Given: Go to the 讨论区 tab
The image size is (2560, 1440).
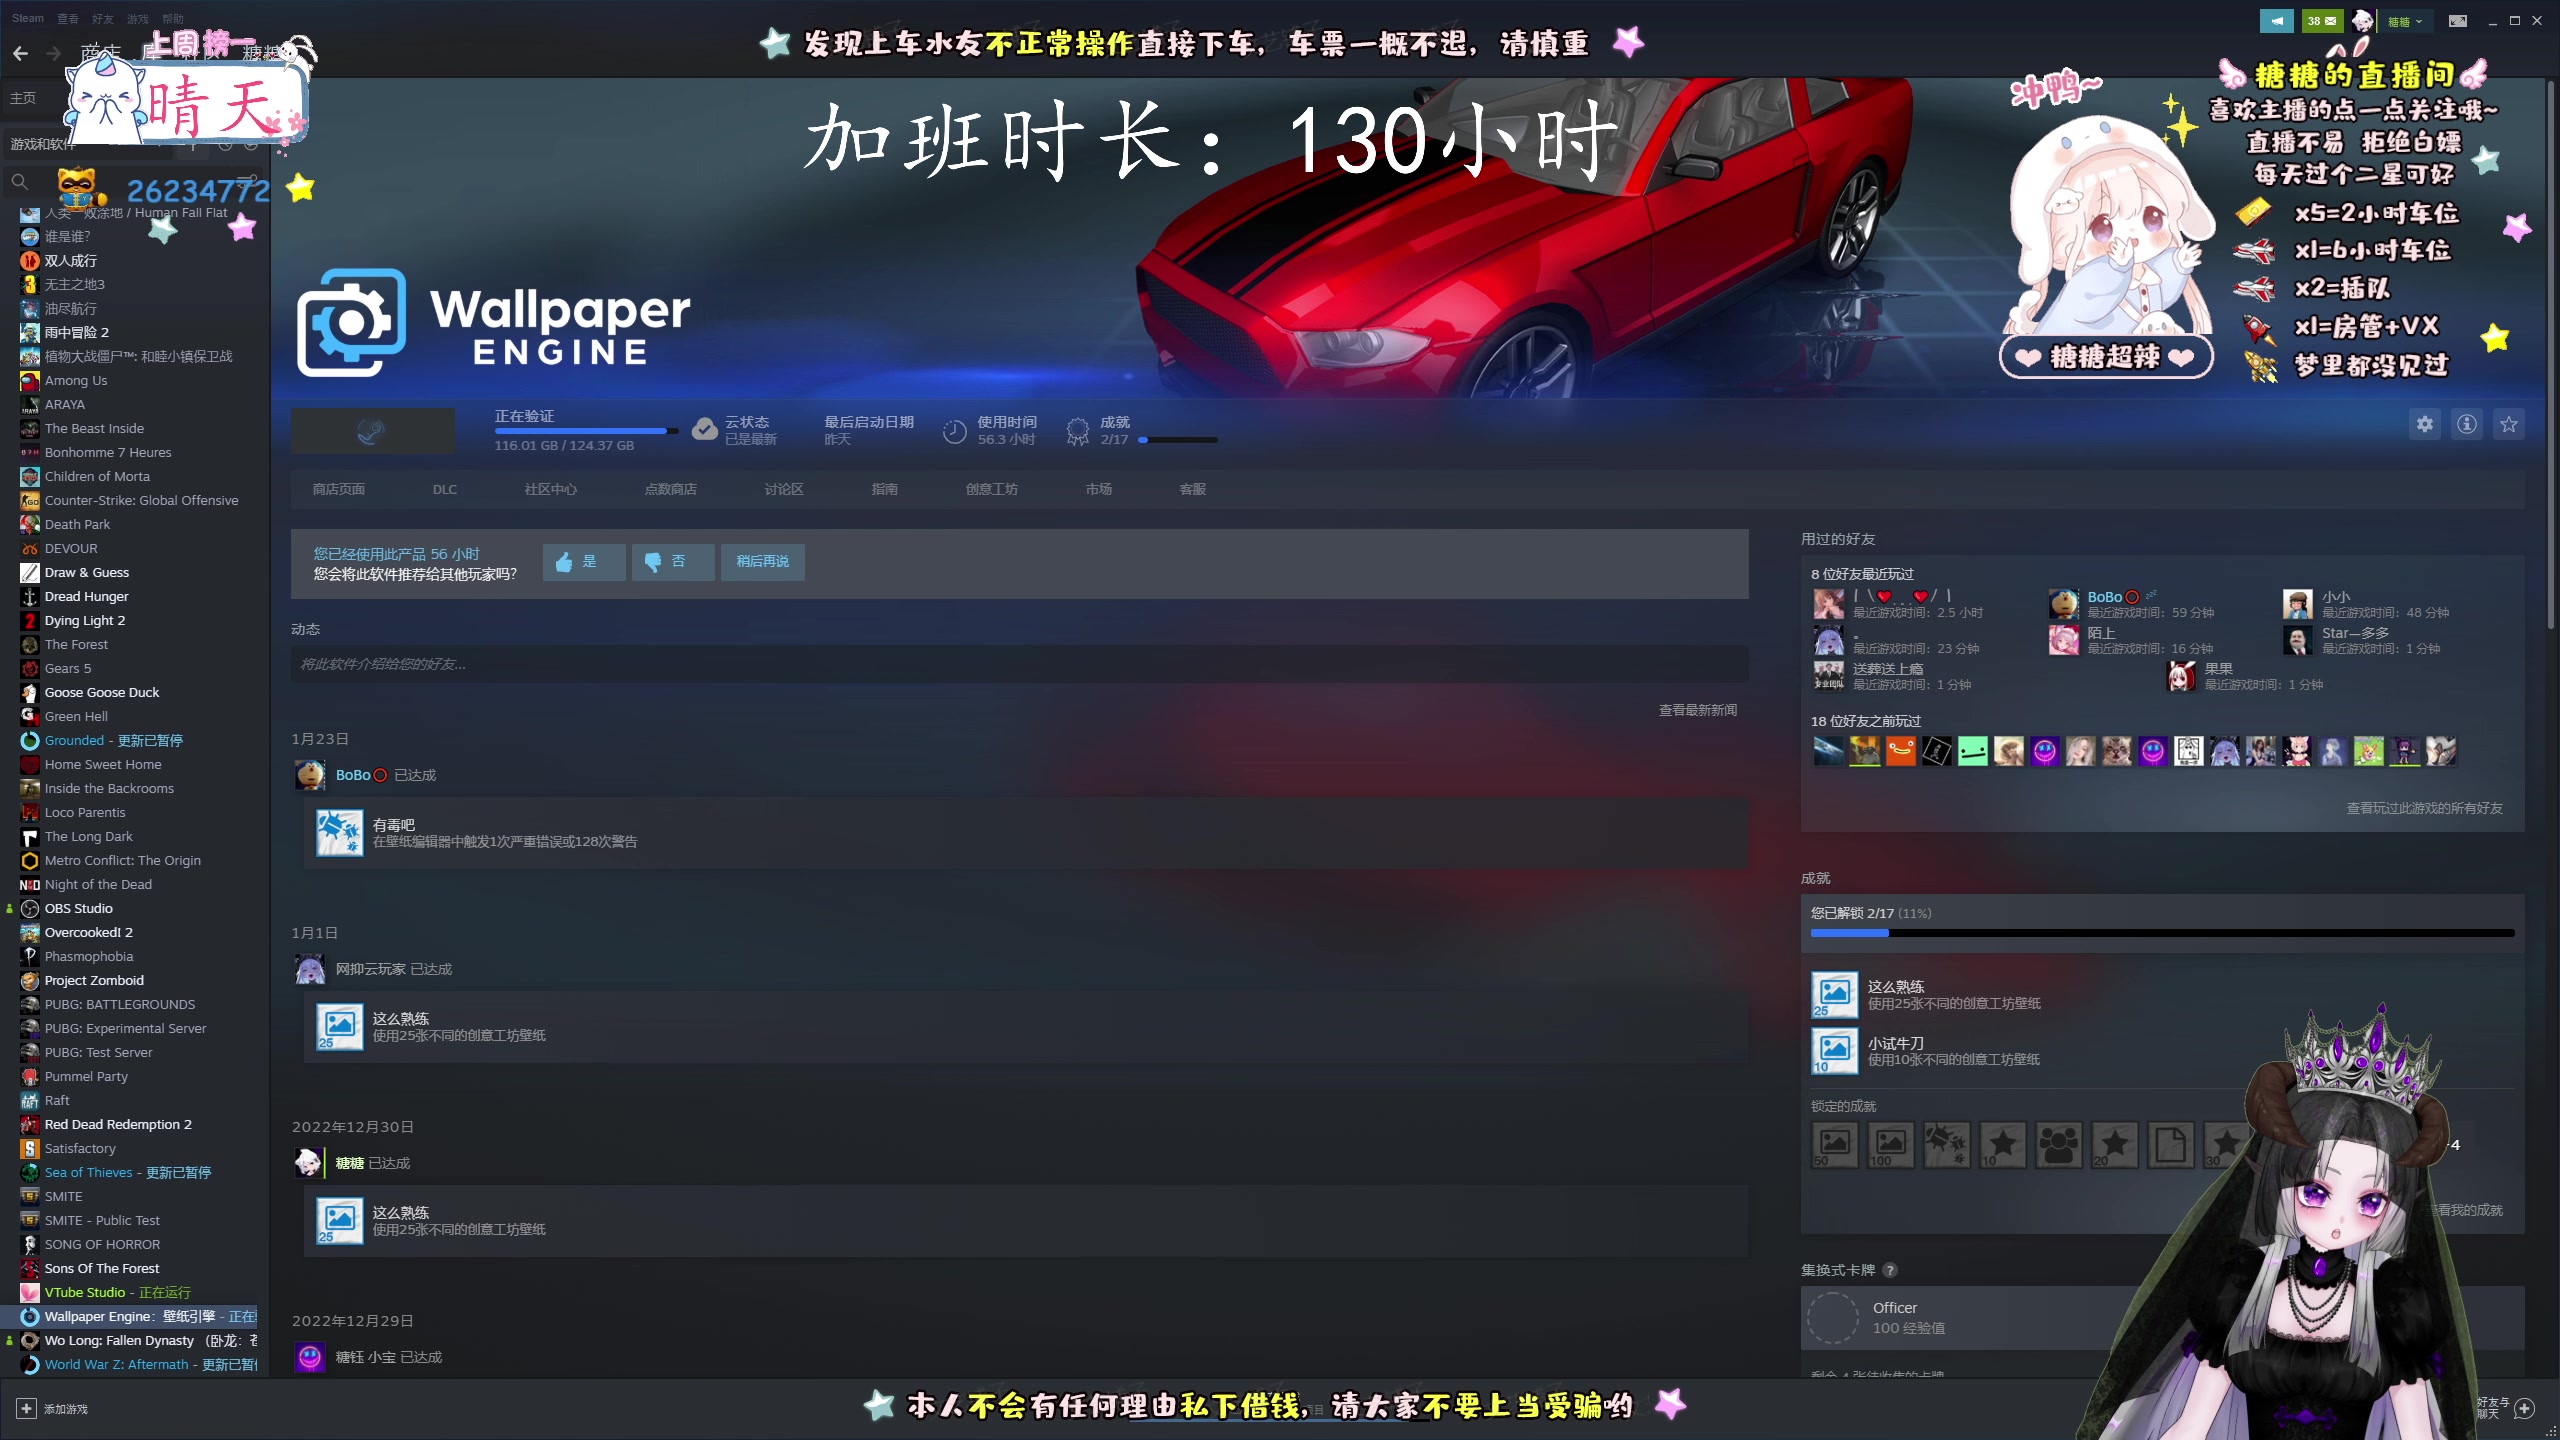Looking at the screenshot, I should point(784,489).
